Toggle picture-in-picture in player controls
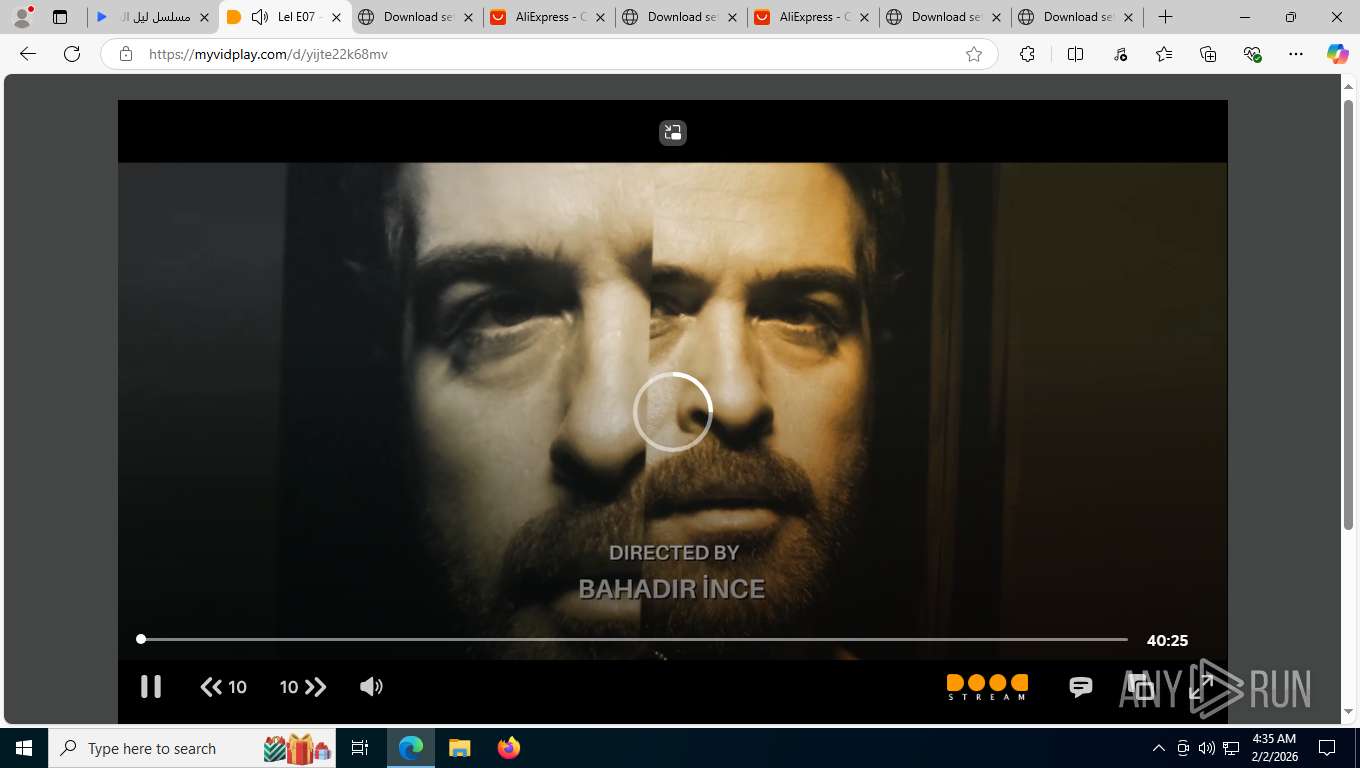Image resolution: width=1360 pixels, height=768 pixels. click(x=1141, y=687)
